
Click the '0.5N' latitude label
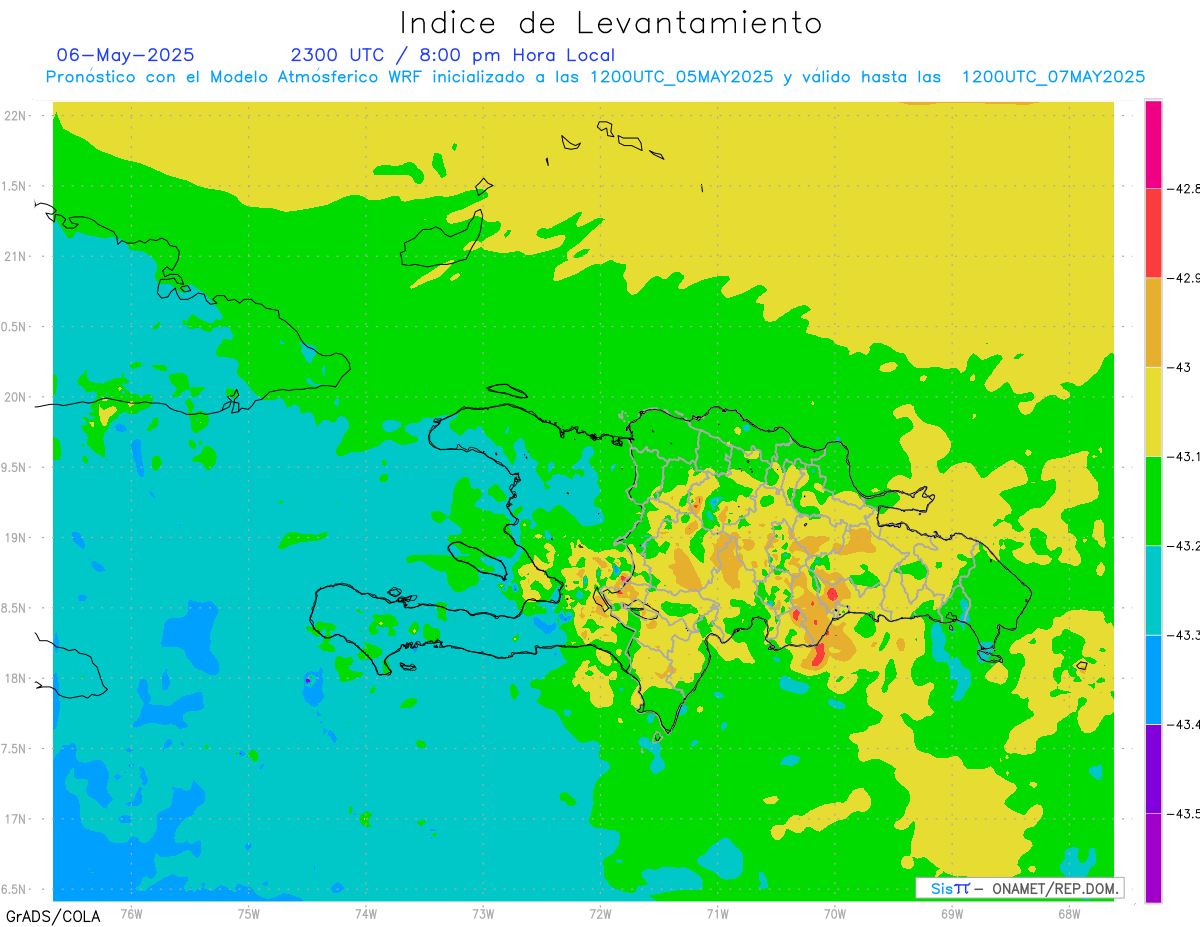(x=15, y=327)
